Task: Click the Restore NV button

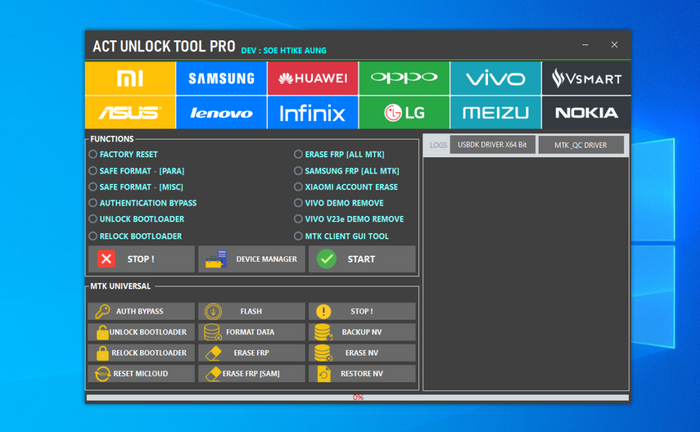Action: [362, 374]
